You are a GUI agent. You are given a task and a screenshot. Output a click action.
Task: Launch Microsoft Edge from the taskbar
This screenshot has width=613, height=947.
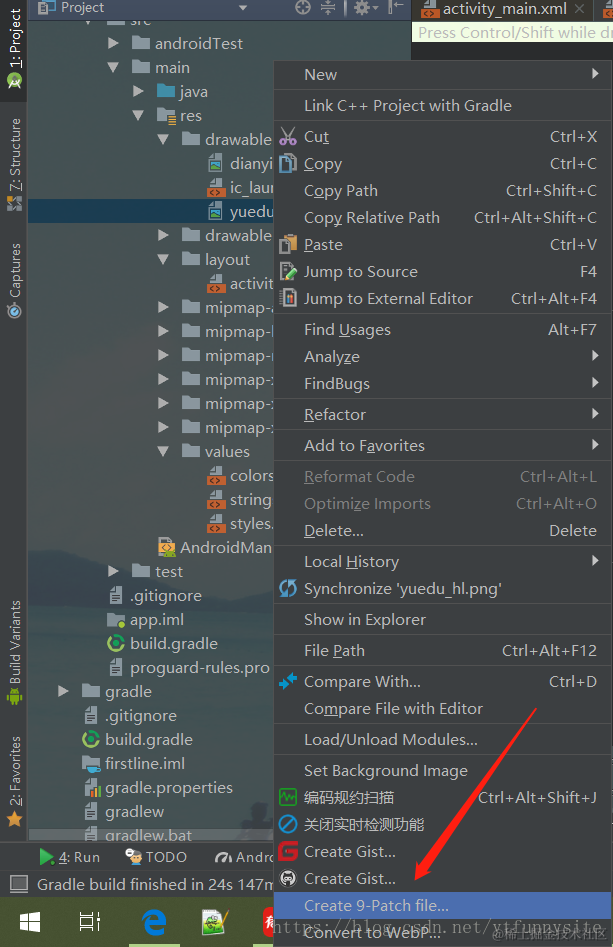click(x=155, y=922)
